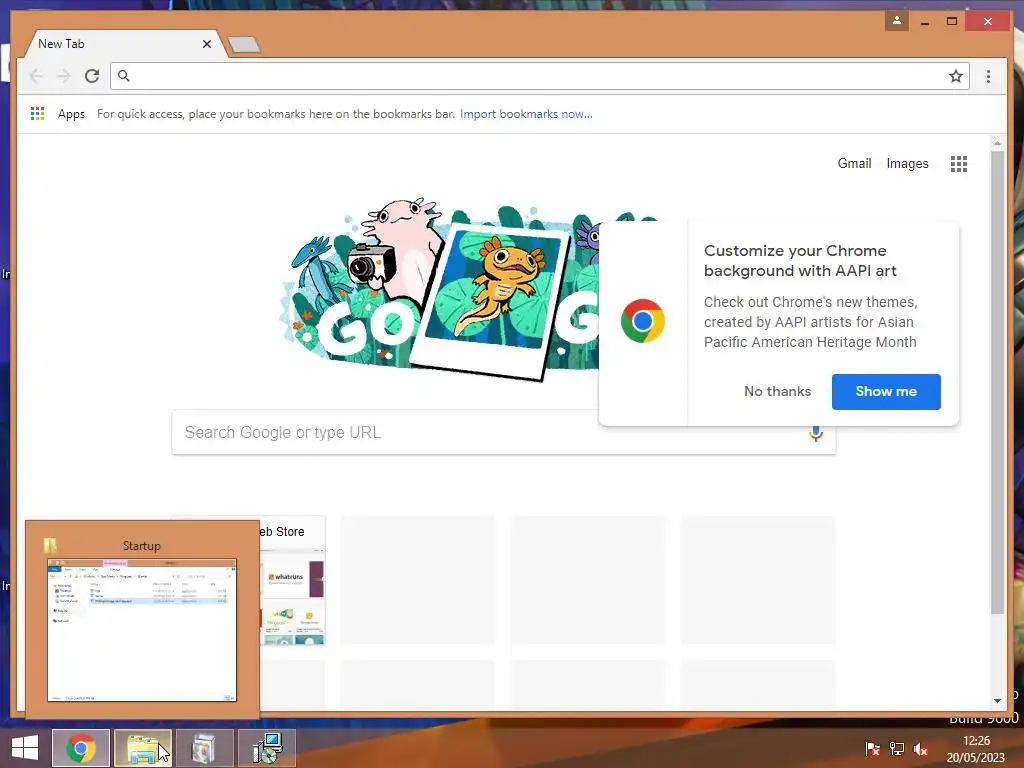Open the Gmail link

coord(854,163)
